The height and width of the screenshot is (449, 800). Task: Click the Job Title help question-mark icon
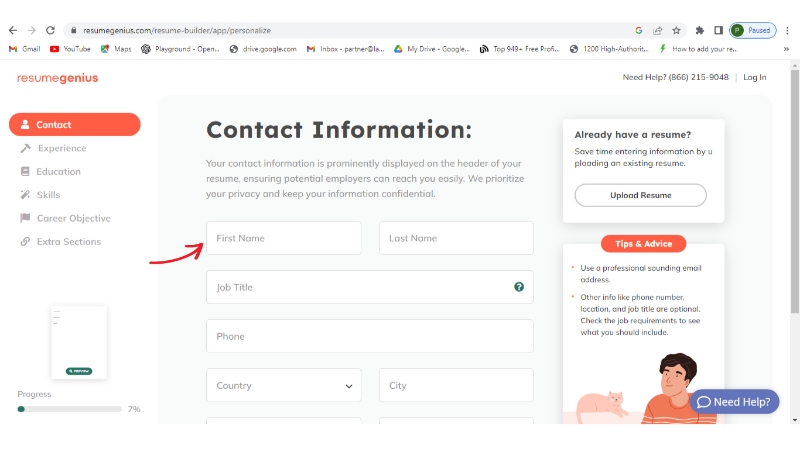click(x=519, y=287)
